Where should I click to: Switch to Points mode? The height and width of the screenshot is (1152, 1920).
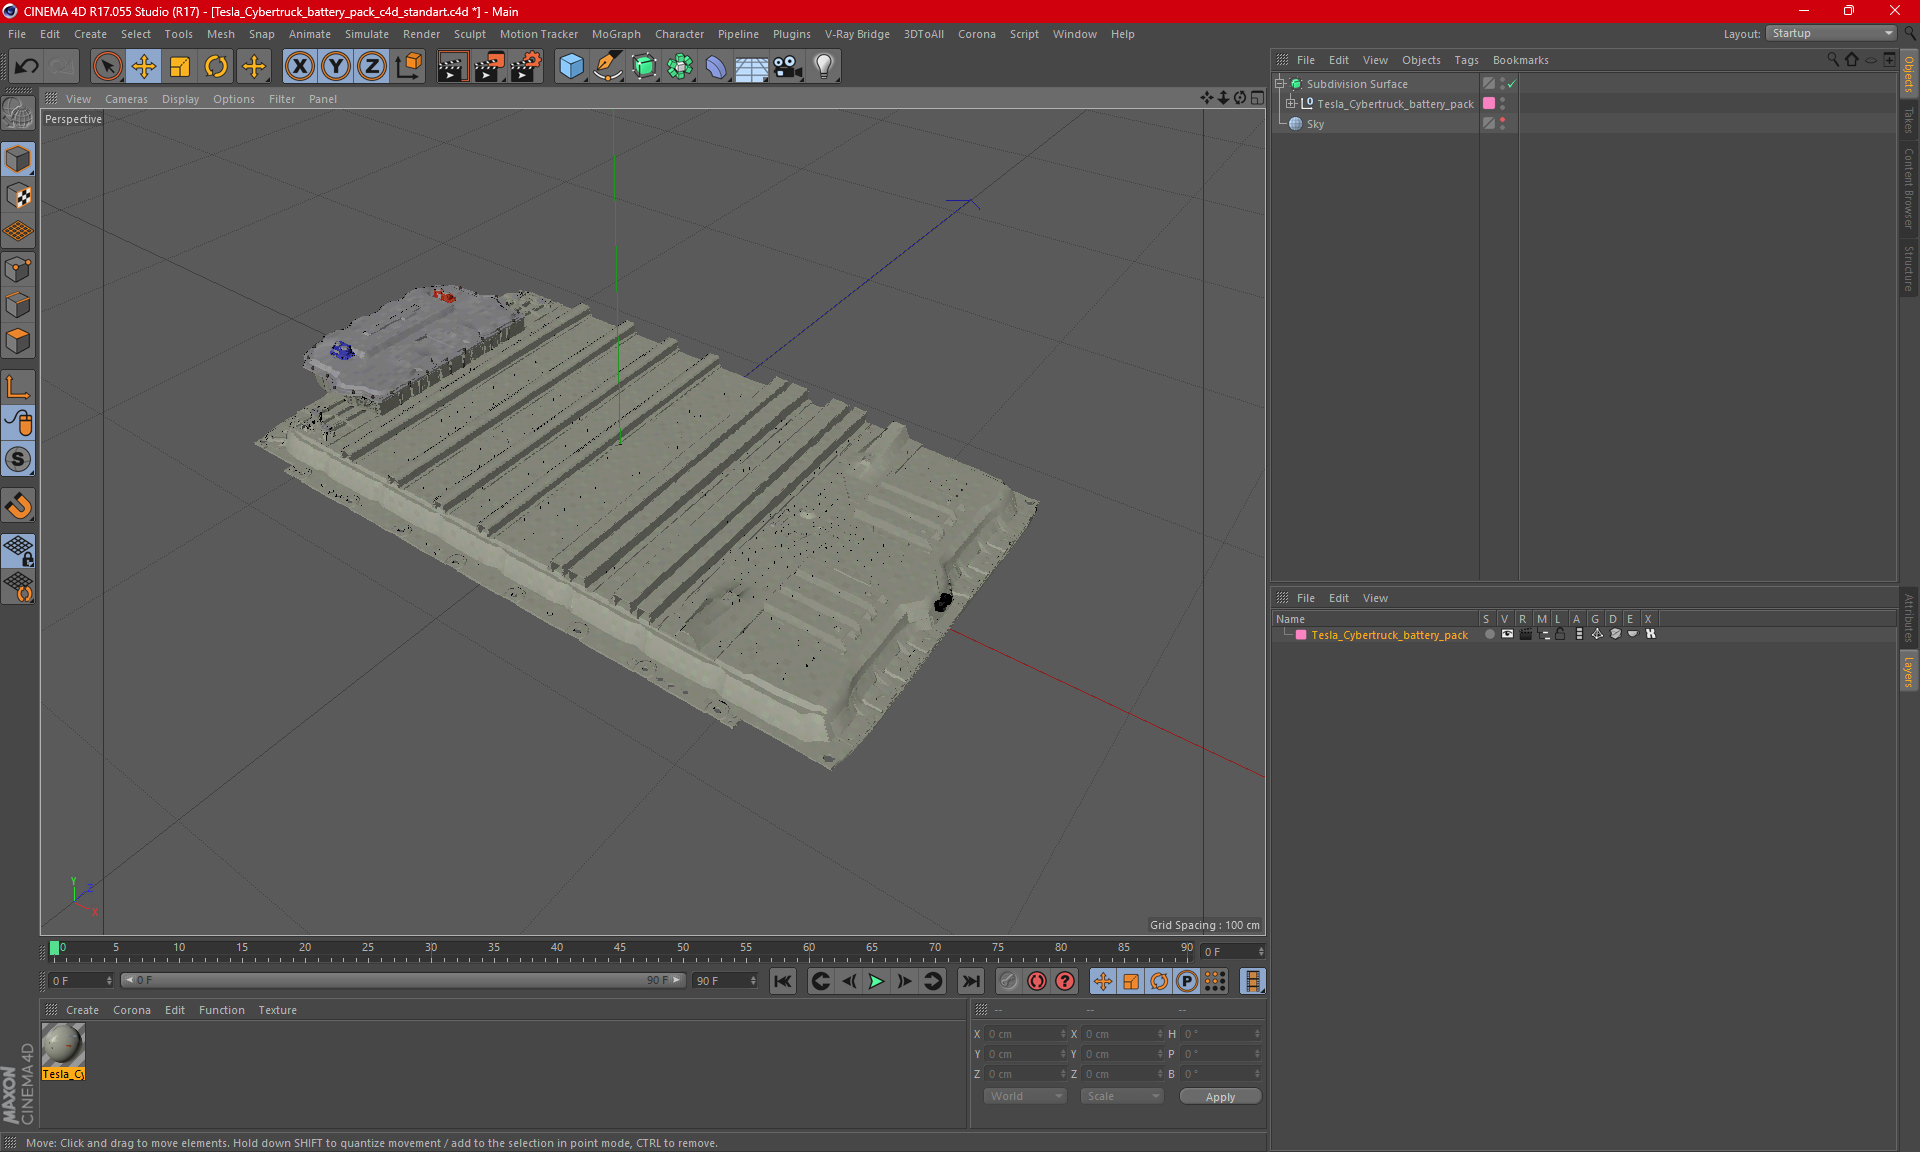pyautogui.click(x=18, y=269)
